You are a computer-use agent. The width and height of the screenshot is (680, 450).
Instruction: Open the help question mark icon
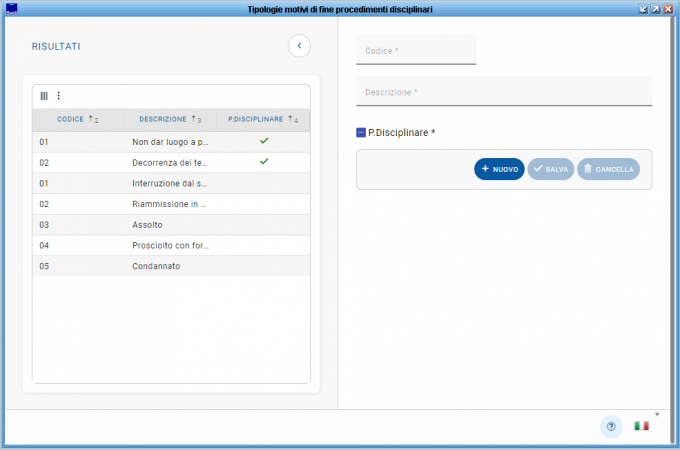(611, 426)
